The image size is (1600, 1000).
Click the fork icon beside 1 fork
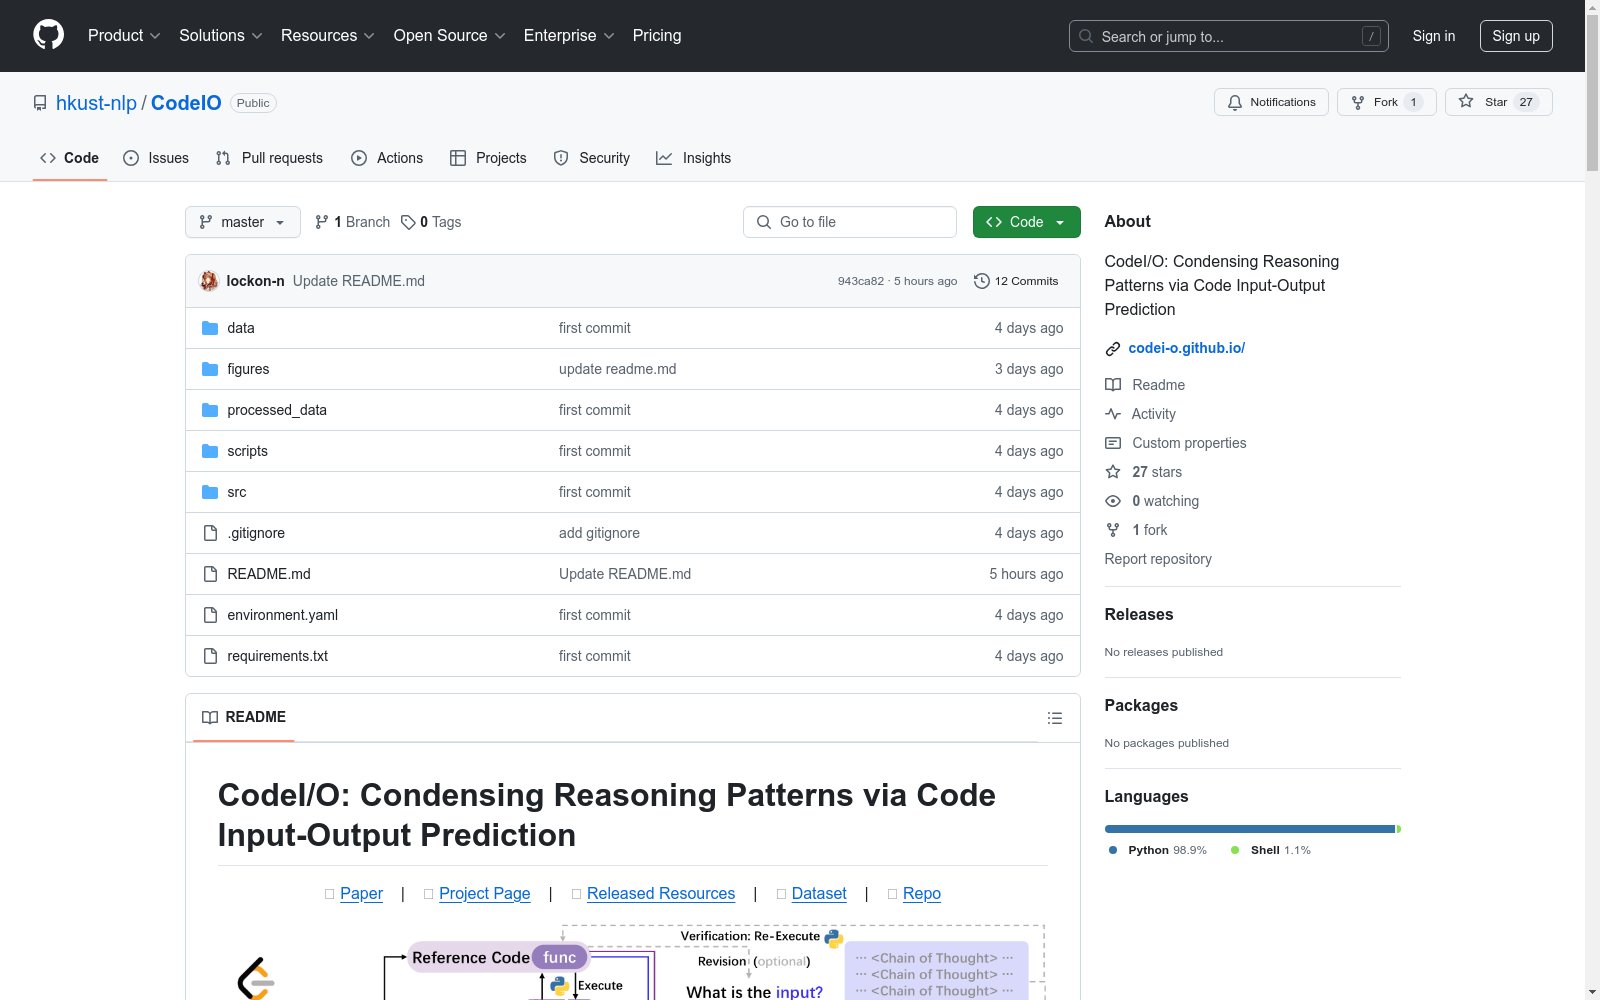(1113, 530)
